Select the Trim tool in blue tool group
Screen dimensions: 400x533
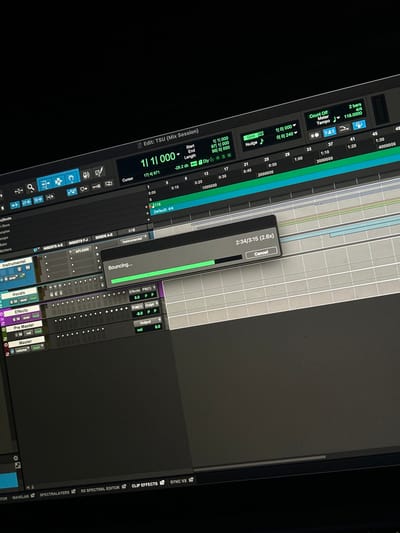(x=45, y=184)
